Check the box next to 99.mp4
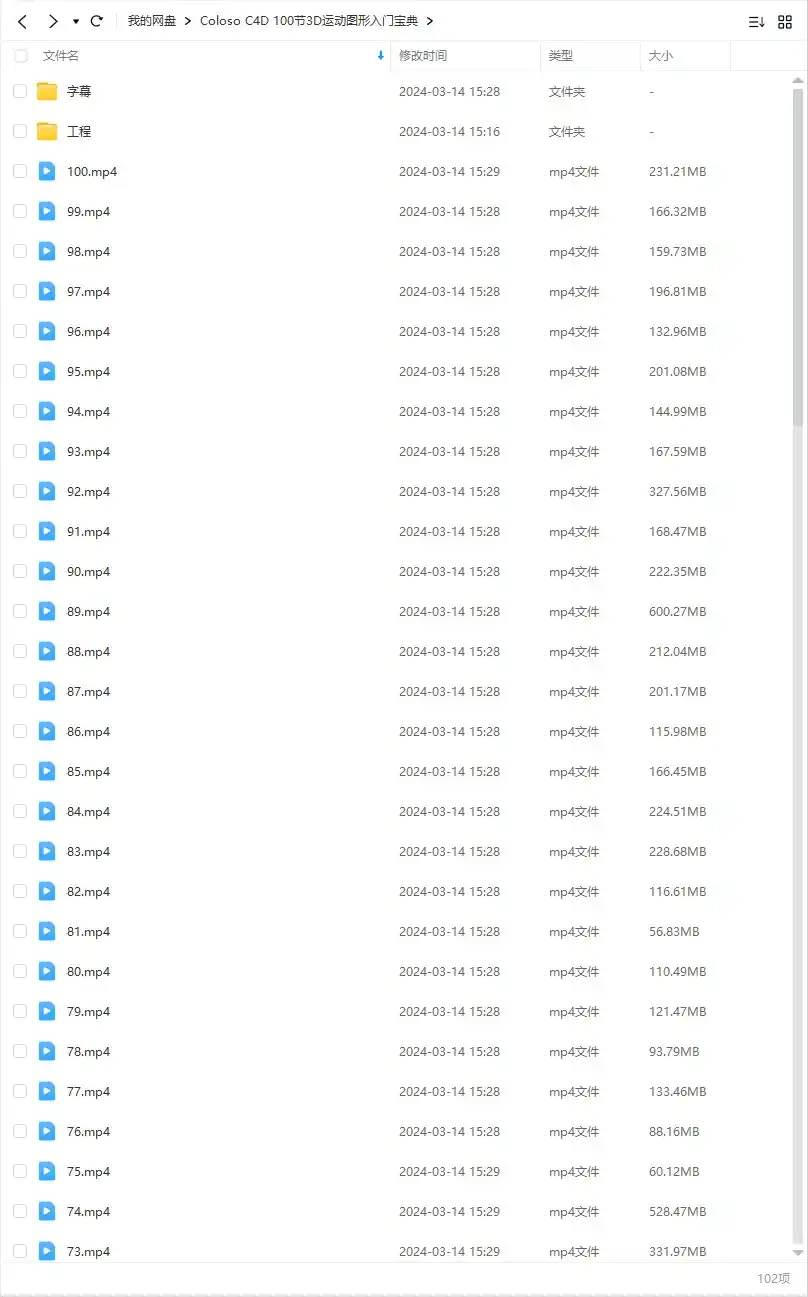The image size is (808, 1297). 20,212
